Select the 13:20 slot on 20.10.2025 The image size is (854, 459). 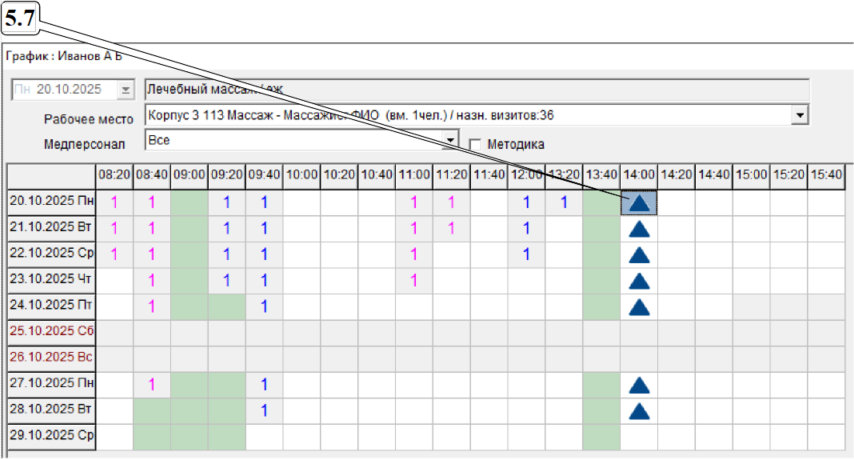click(564, 203)
